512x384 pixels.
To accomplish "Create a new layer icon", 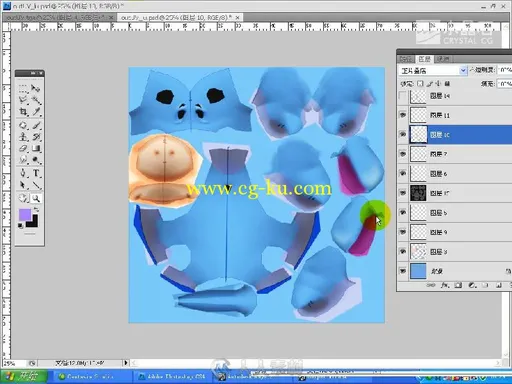I will click(499, 285).
